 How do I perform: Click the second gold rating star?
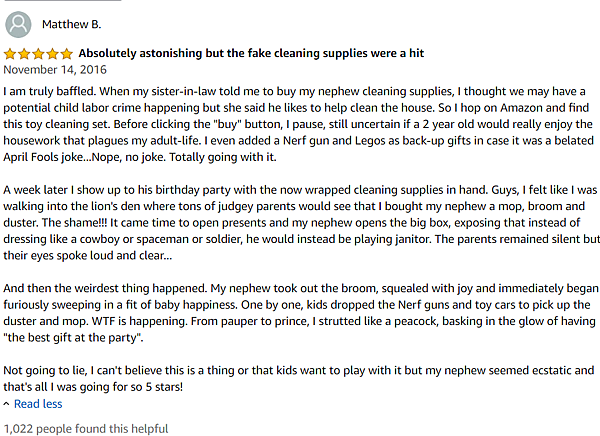coord(24,54)
